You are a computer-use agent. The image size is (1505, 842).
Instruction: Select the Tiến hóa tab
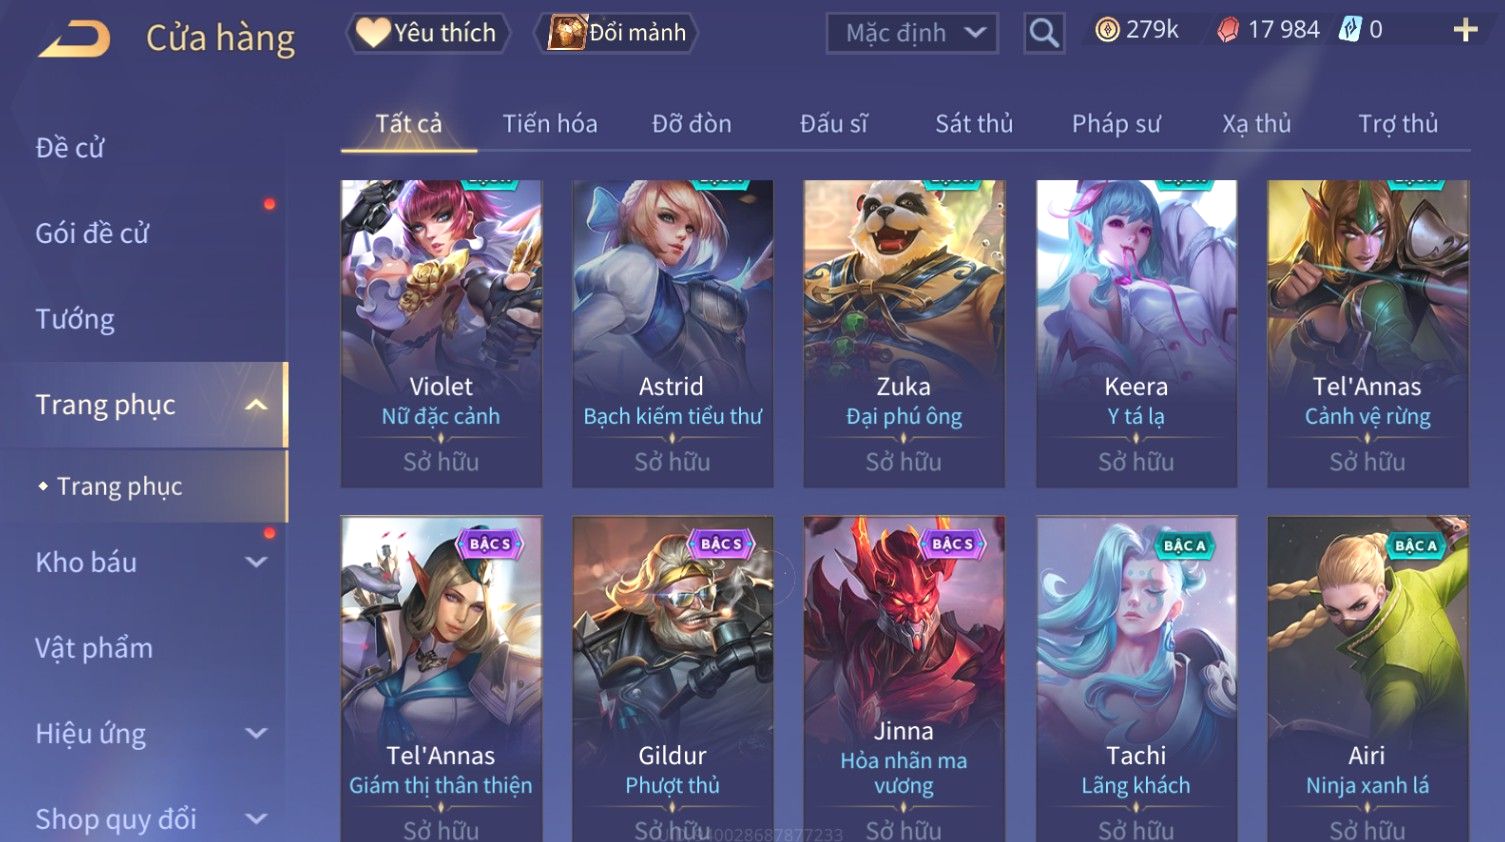(550, 124)
